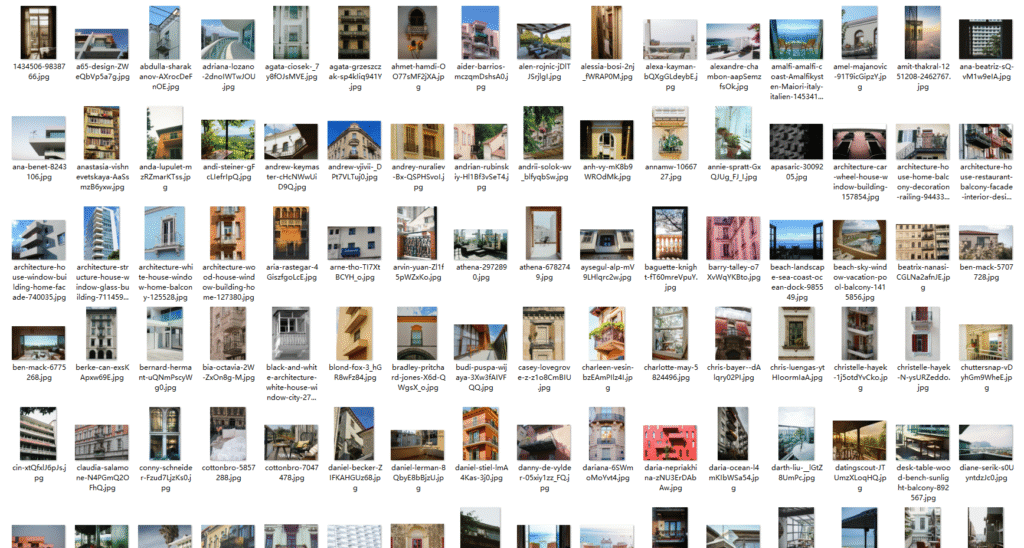Select the architecture-house-window-building-home-facade-740035 thumbnail
Viewport: 1024px width, 548px height.
39,240
